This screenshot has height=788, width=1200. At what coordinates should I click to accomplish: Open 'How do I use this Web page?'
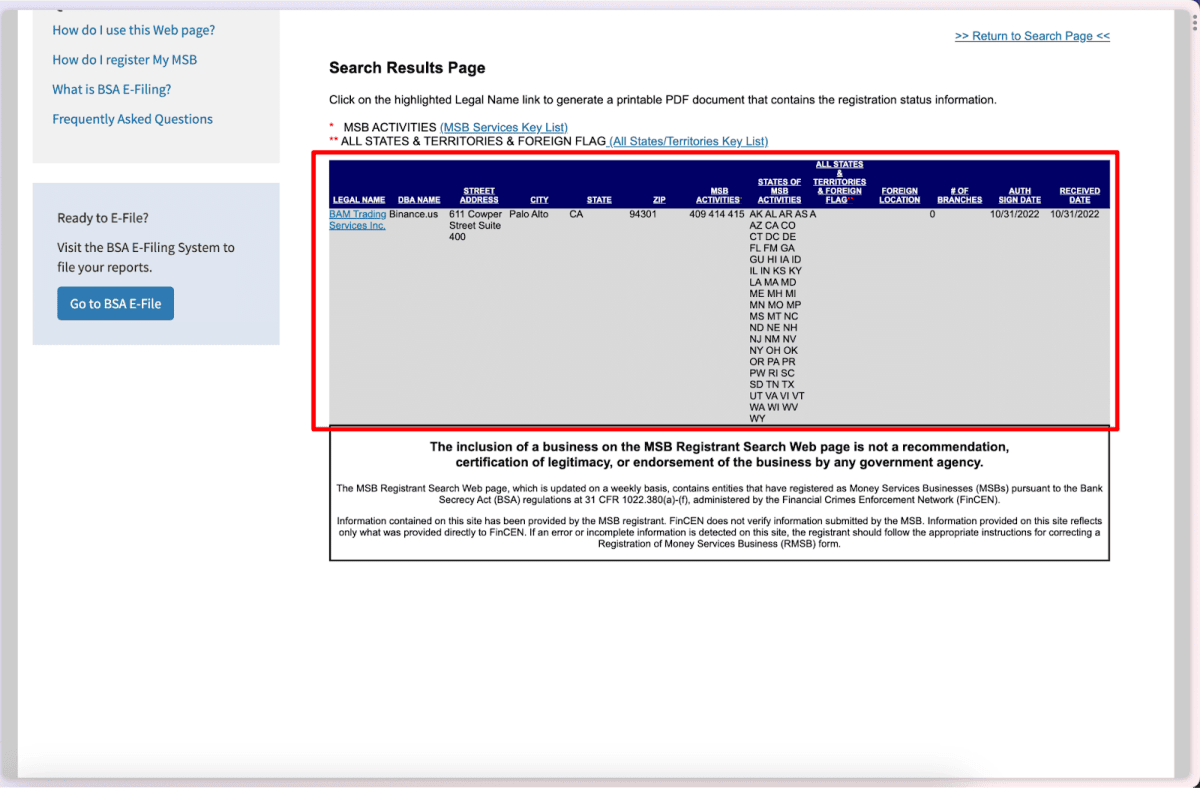(133, 30)
